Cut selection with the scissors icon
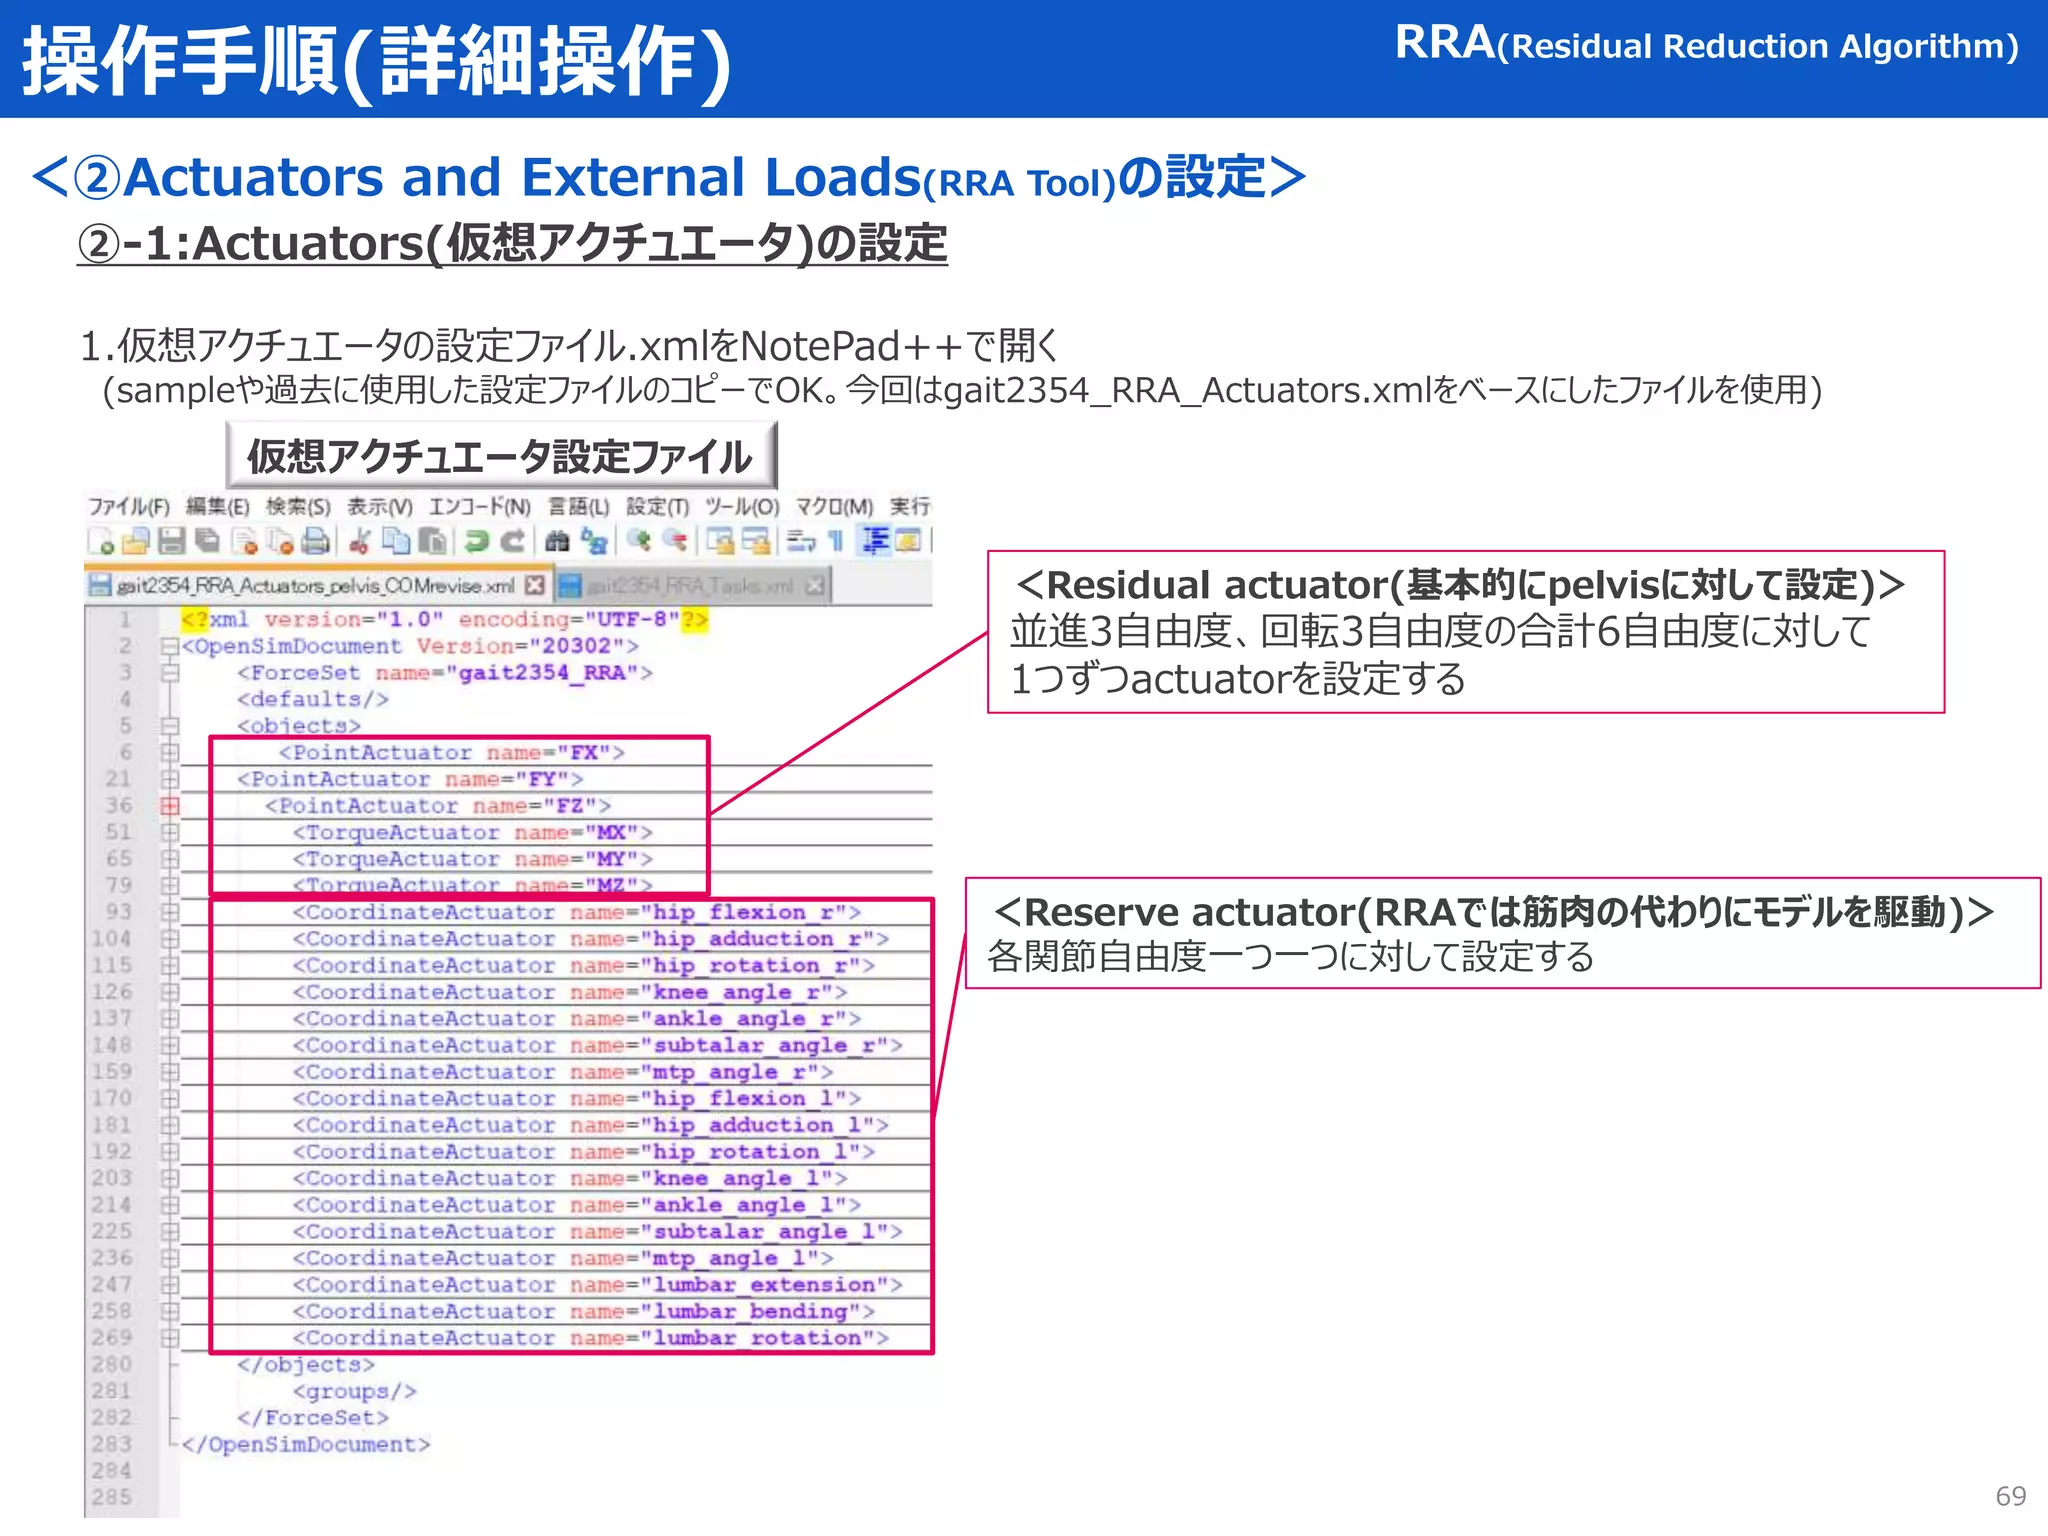Viewport: 2048px width, 1536px height. [x=360, y=541]
